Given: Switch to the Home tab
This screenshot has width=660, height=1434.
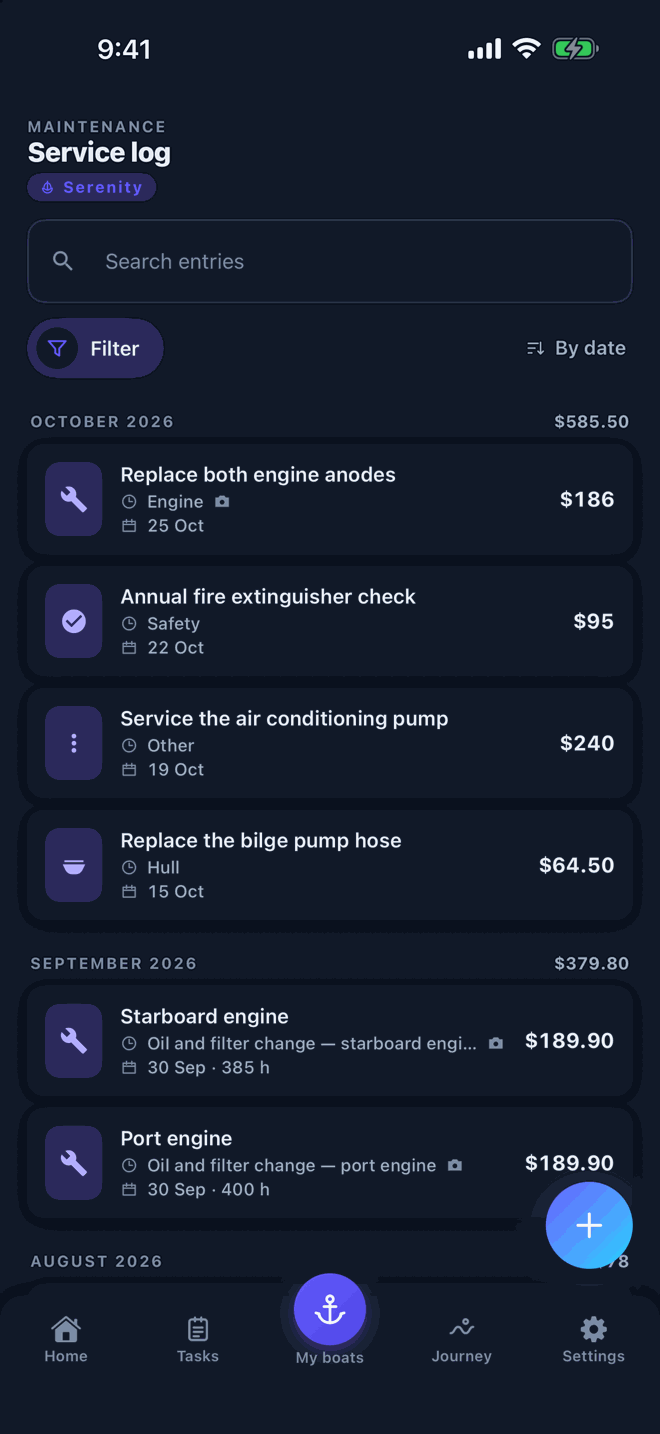Looking at the screenshot, I should click(x=66, y=1340).
